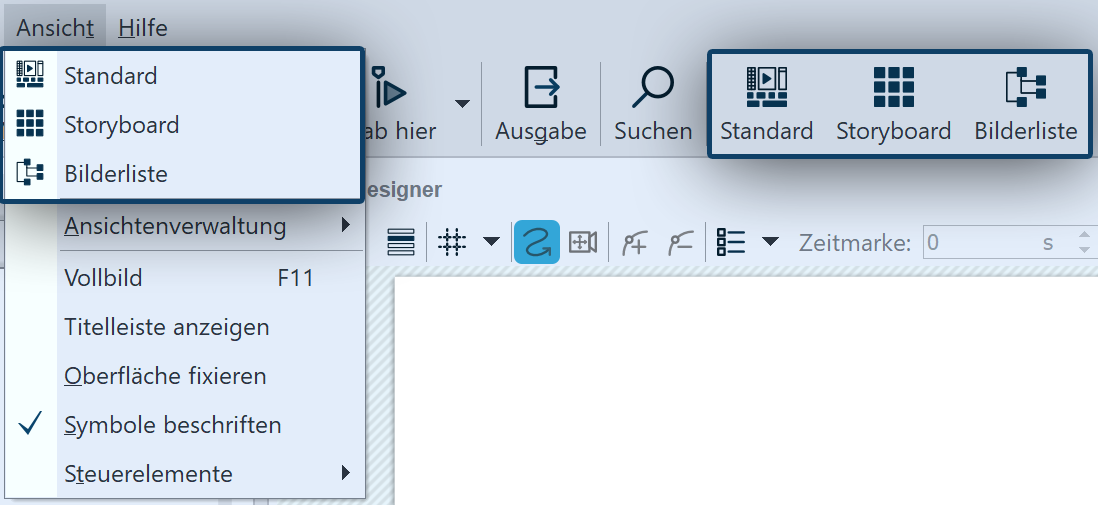Image resolution: width=1098 pixels, height=505 pixels.
Task: Click the Zeitmarke label
Action: pyautogui.click(x=855, y=243)
